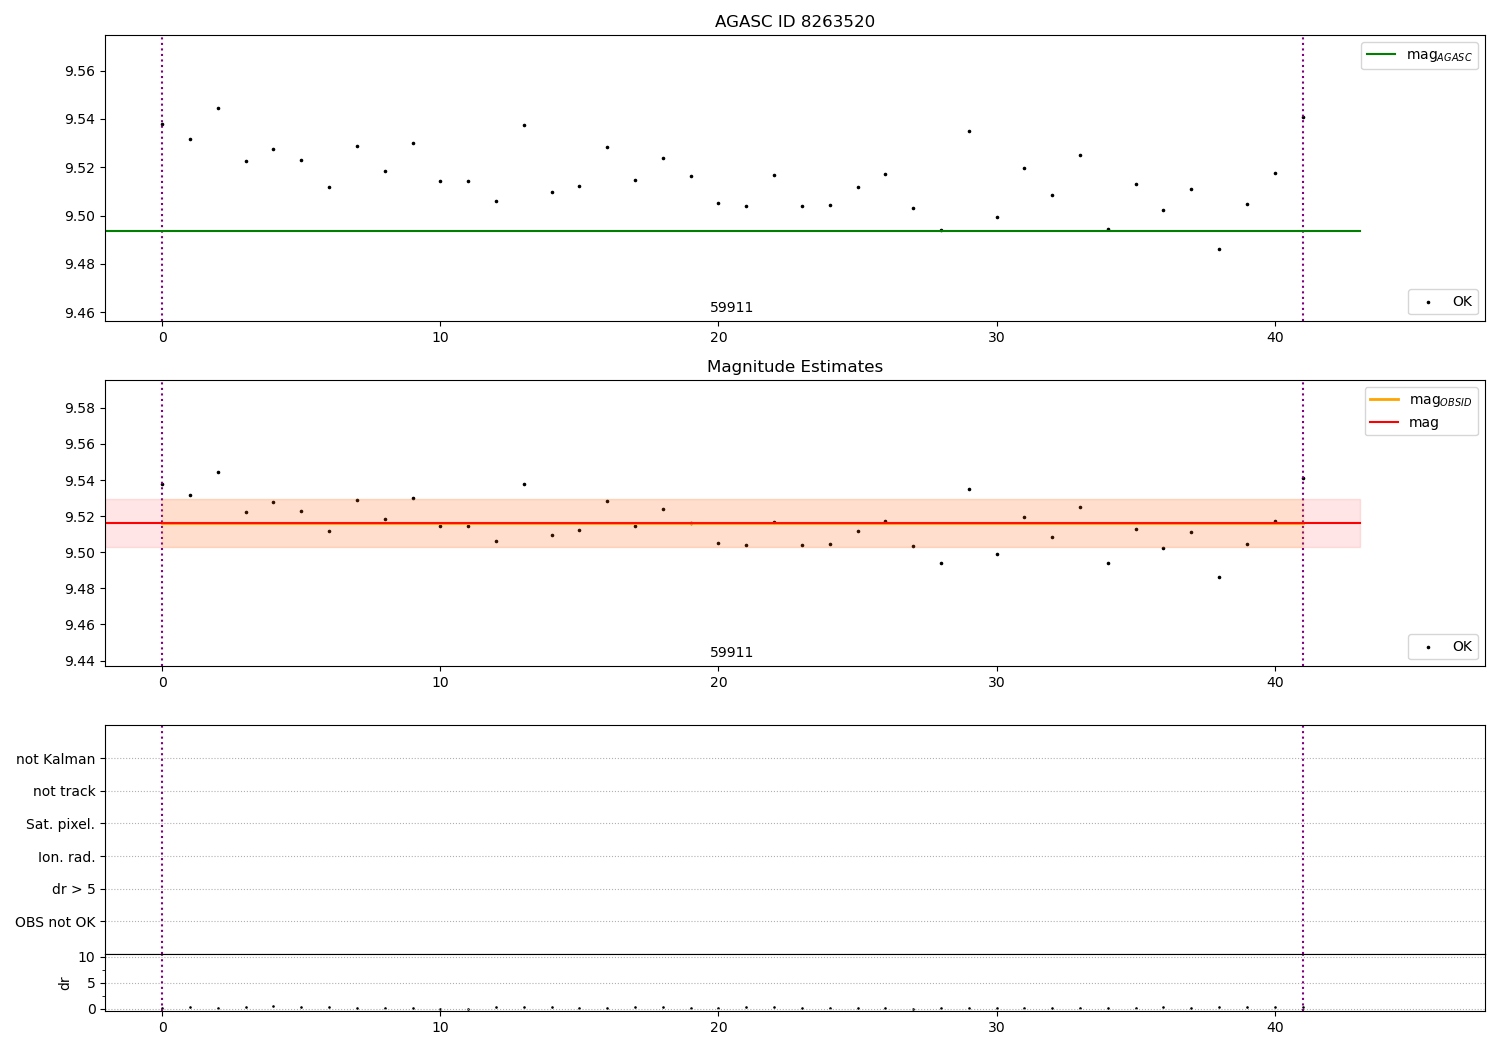Click the title 'AGASC ID 8263520'

[794, 22]
